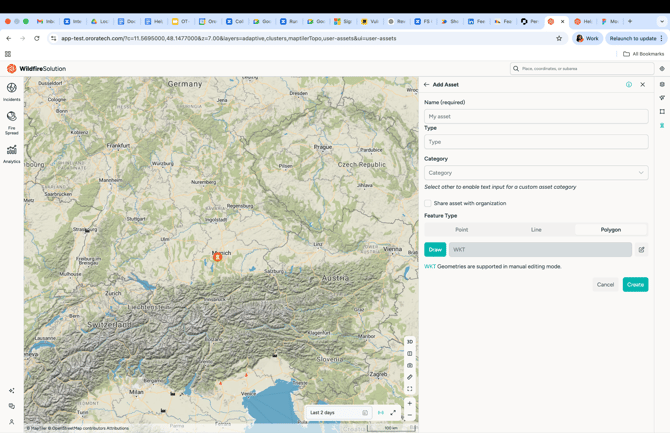The height and width of the screenshot is (433, 670).
Task: Expand the Category dropdown
Action: (x=536, y=173)
